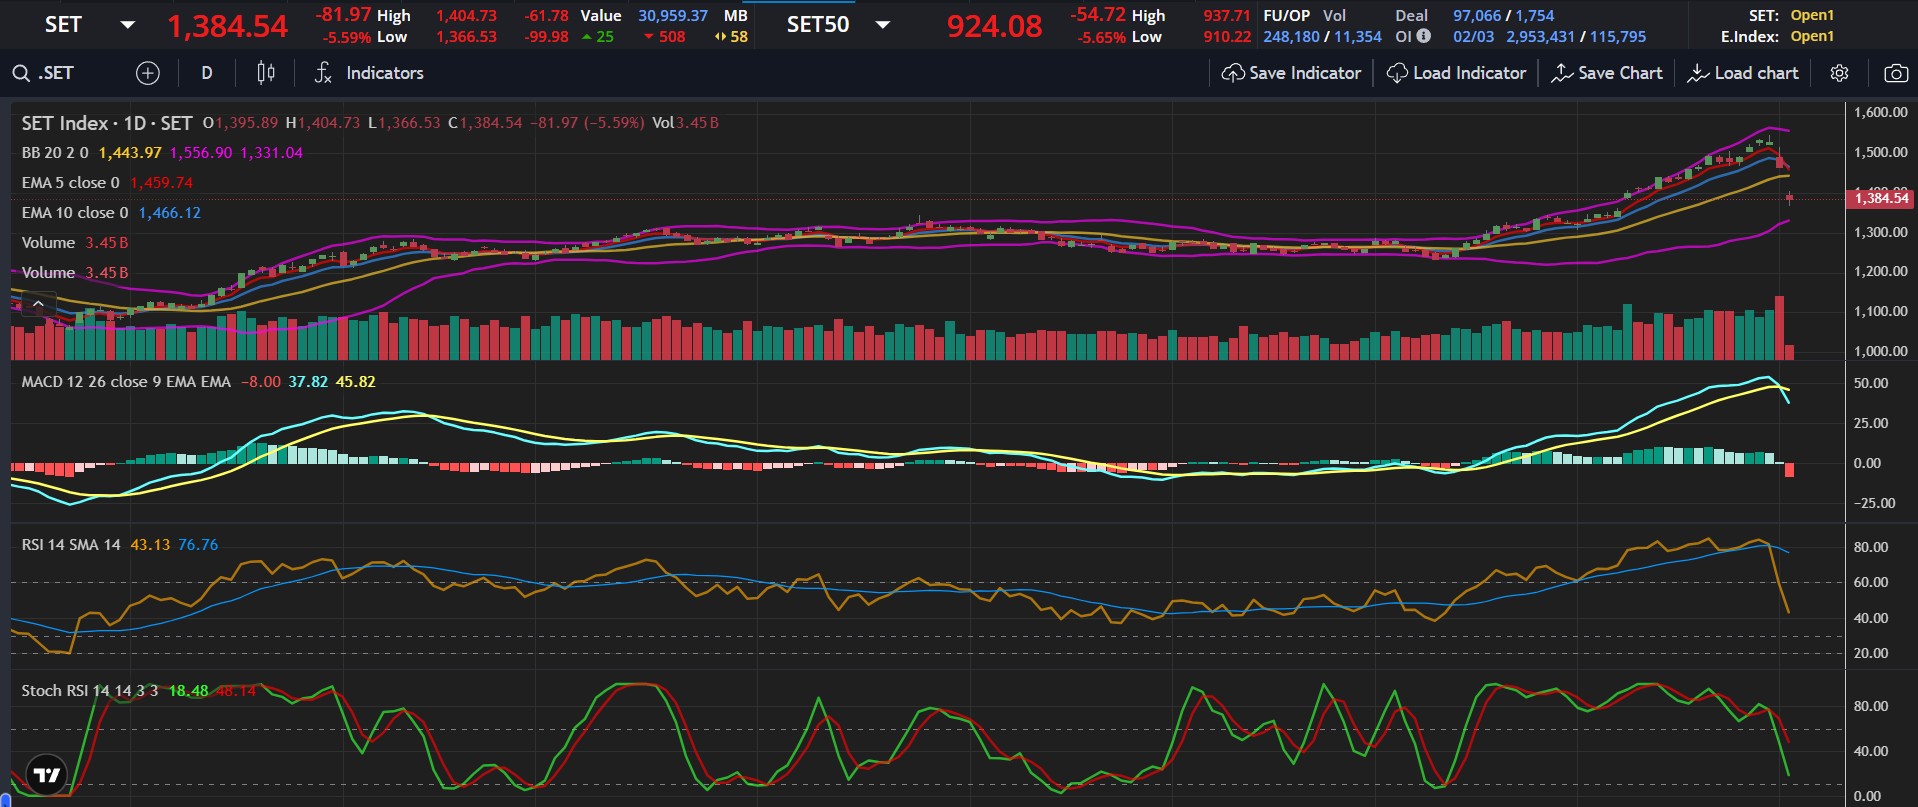
Task: Click the chart icon beside Save Chart
Action: (x=1561, y=73)
